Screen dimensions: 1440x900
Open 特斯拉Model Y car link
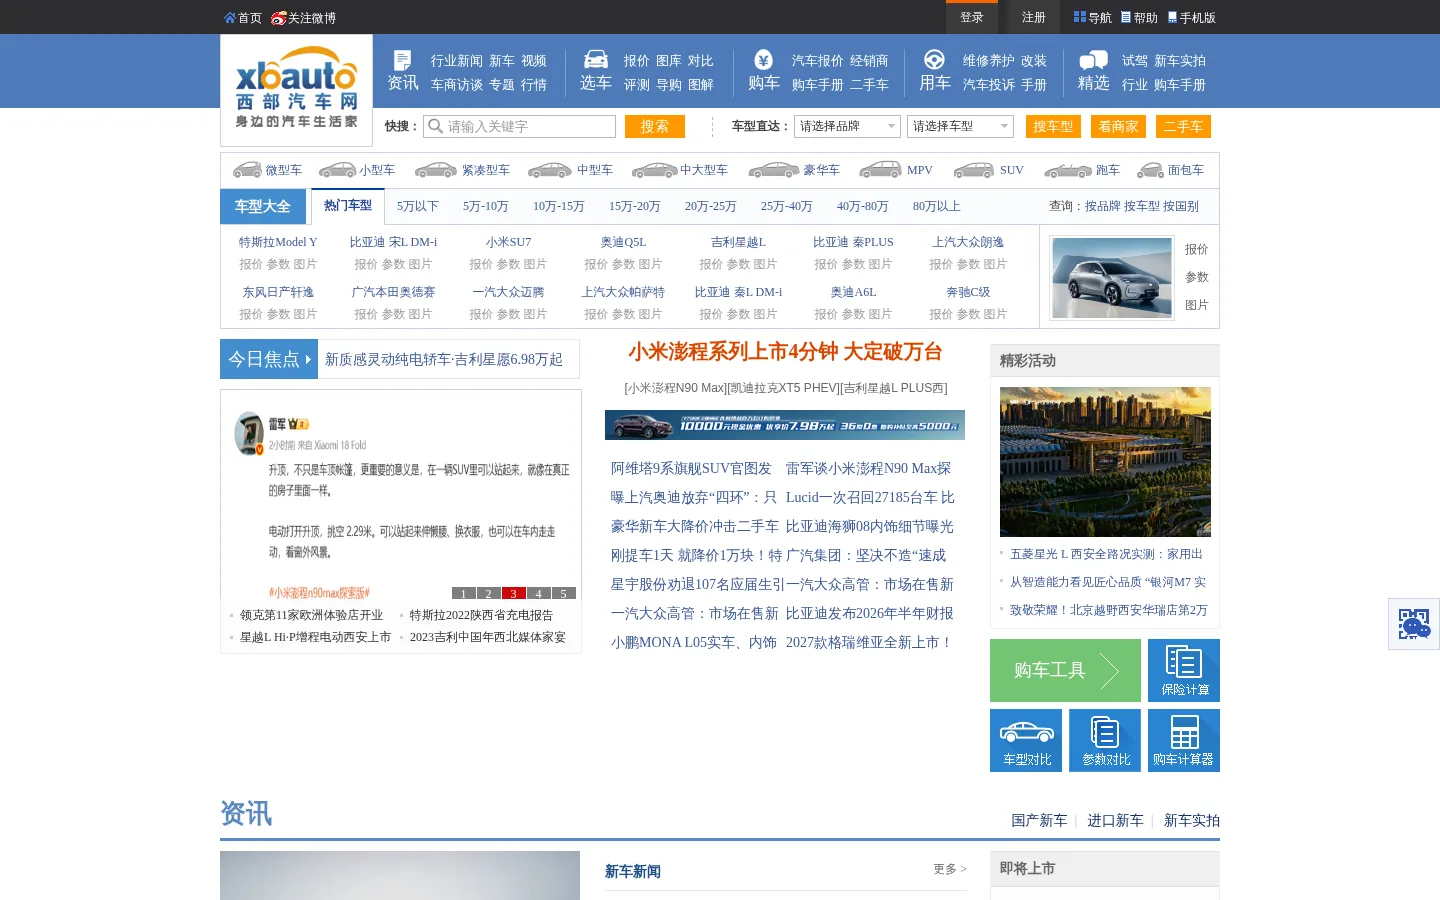point(278,242)
